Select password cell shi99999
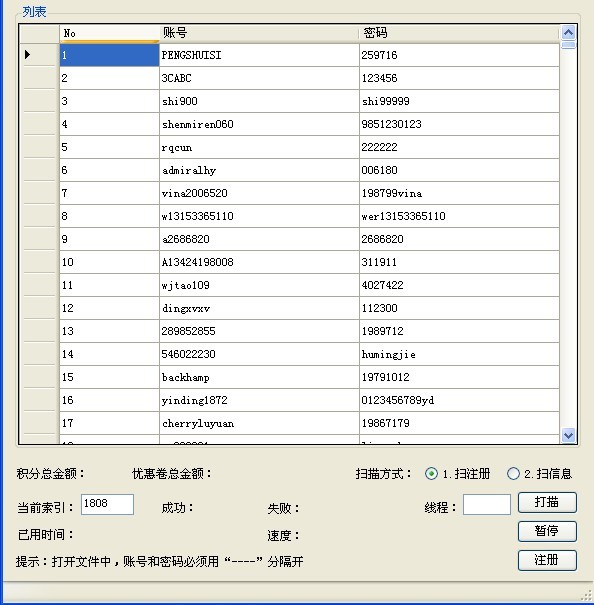 click(x=459, y=101)
